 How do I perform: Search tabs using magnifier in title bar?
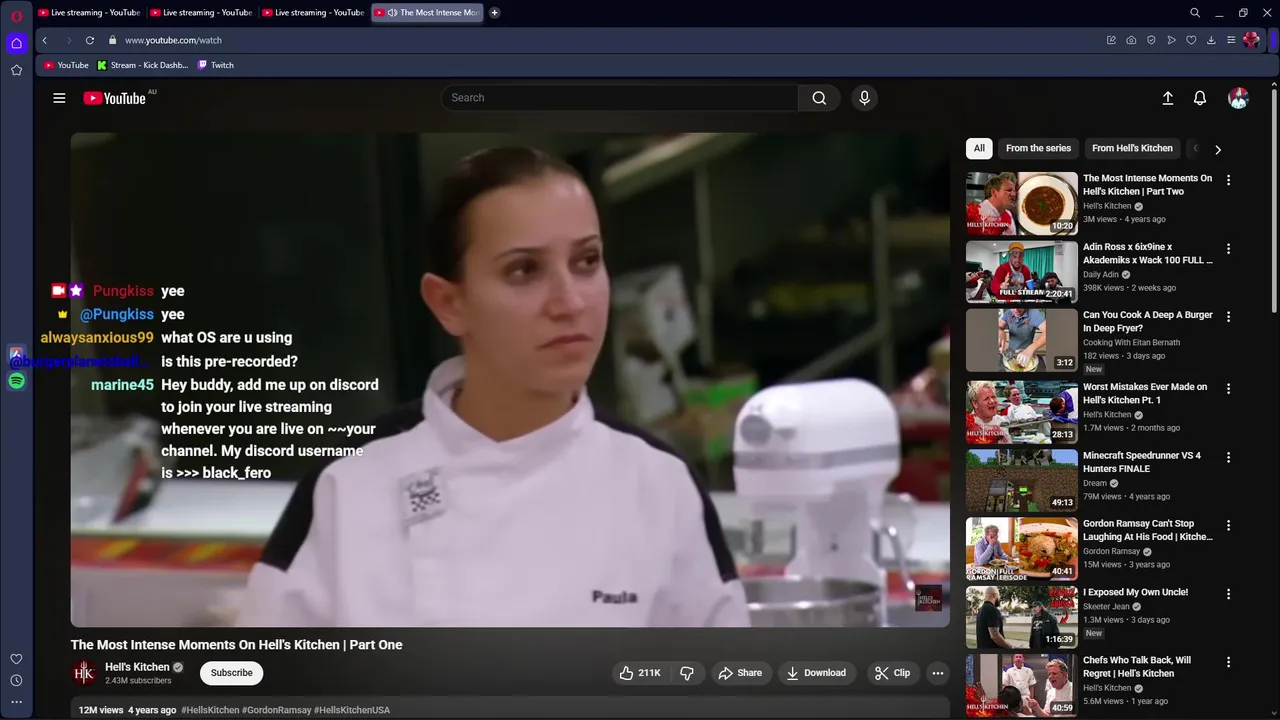1195,13
